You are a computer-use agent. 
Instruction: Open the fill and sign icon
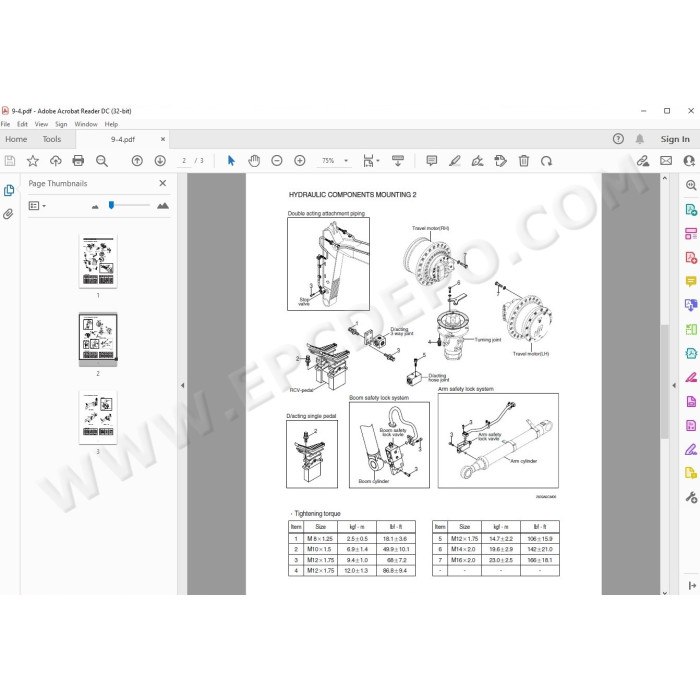point(643,161)
